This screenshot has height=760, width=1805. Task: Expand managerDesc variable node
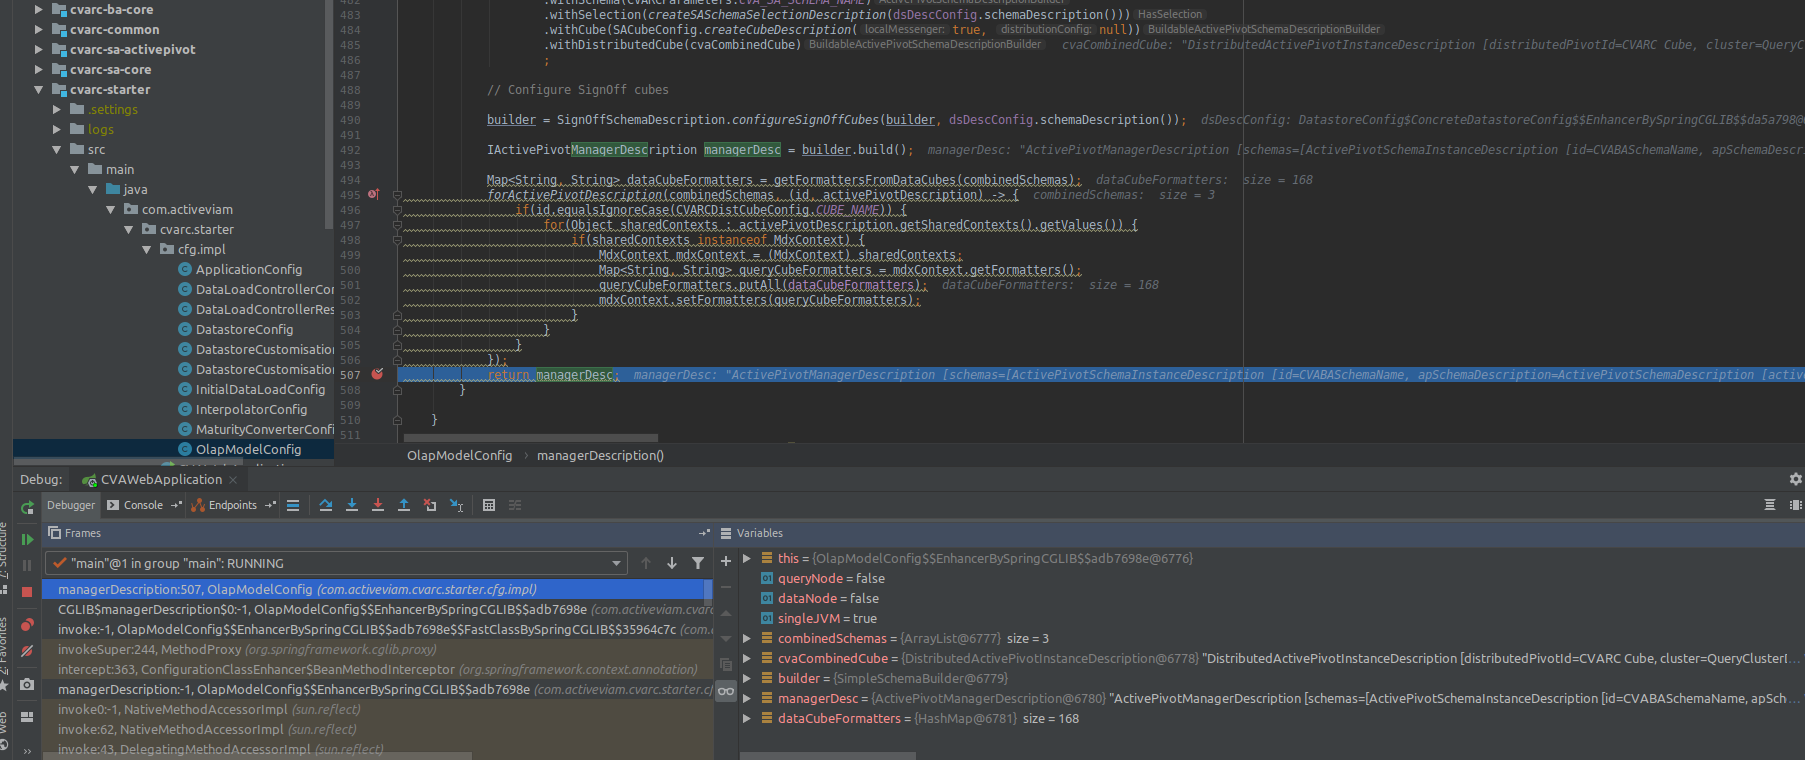tap(747, 698)
